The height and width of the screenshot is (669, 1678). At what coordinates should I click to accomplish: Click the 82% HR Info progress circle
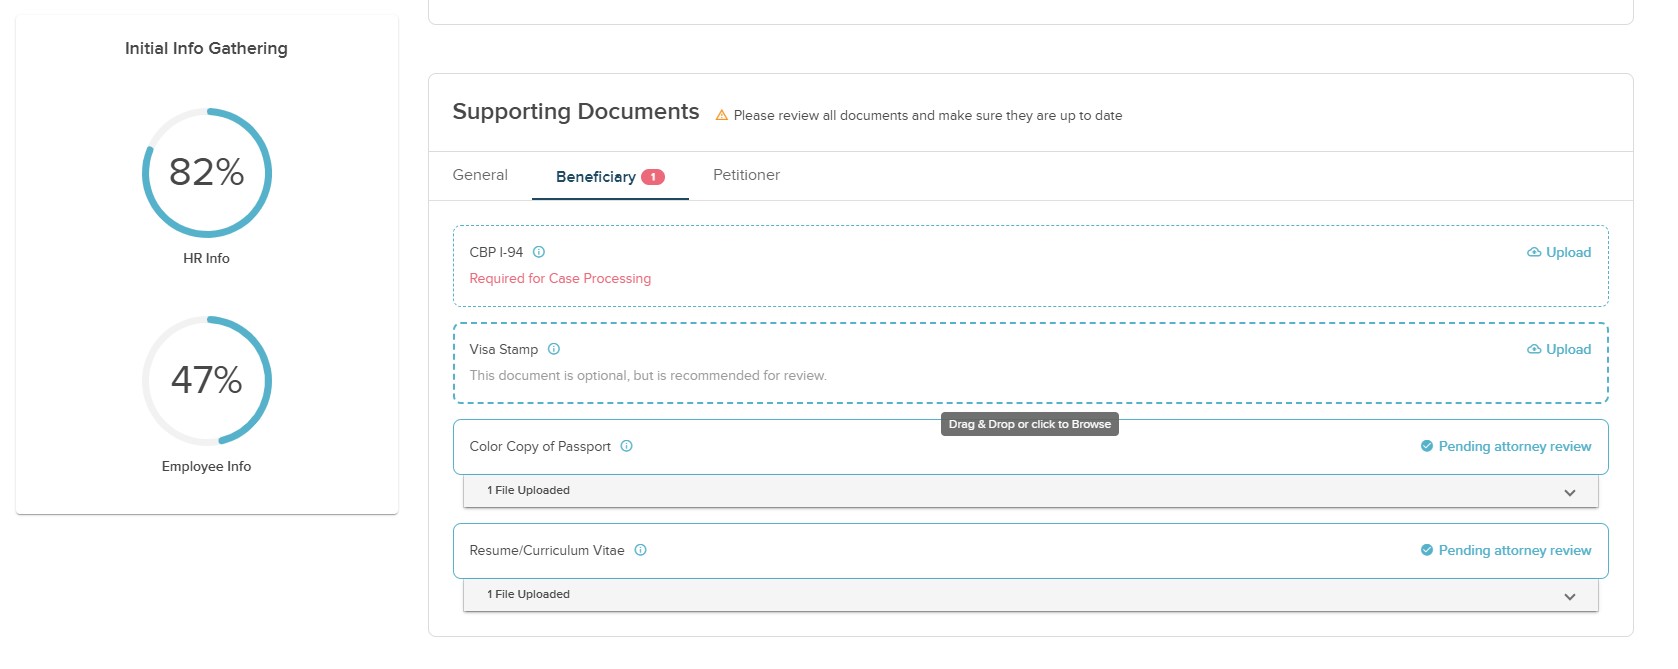pyautogui.click(x=207, y=173)
